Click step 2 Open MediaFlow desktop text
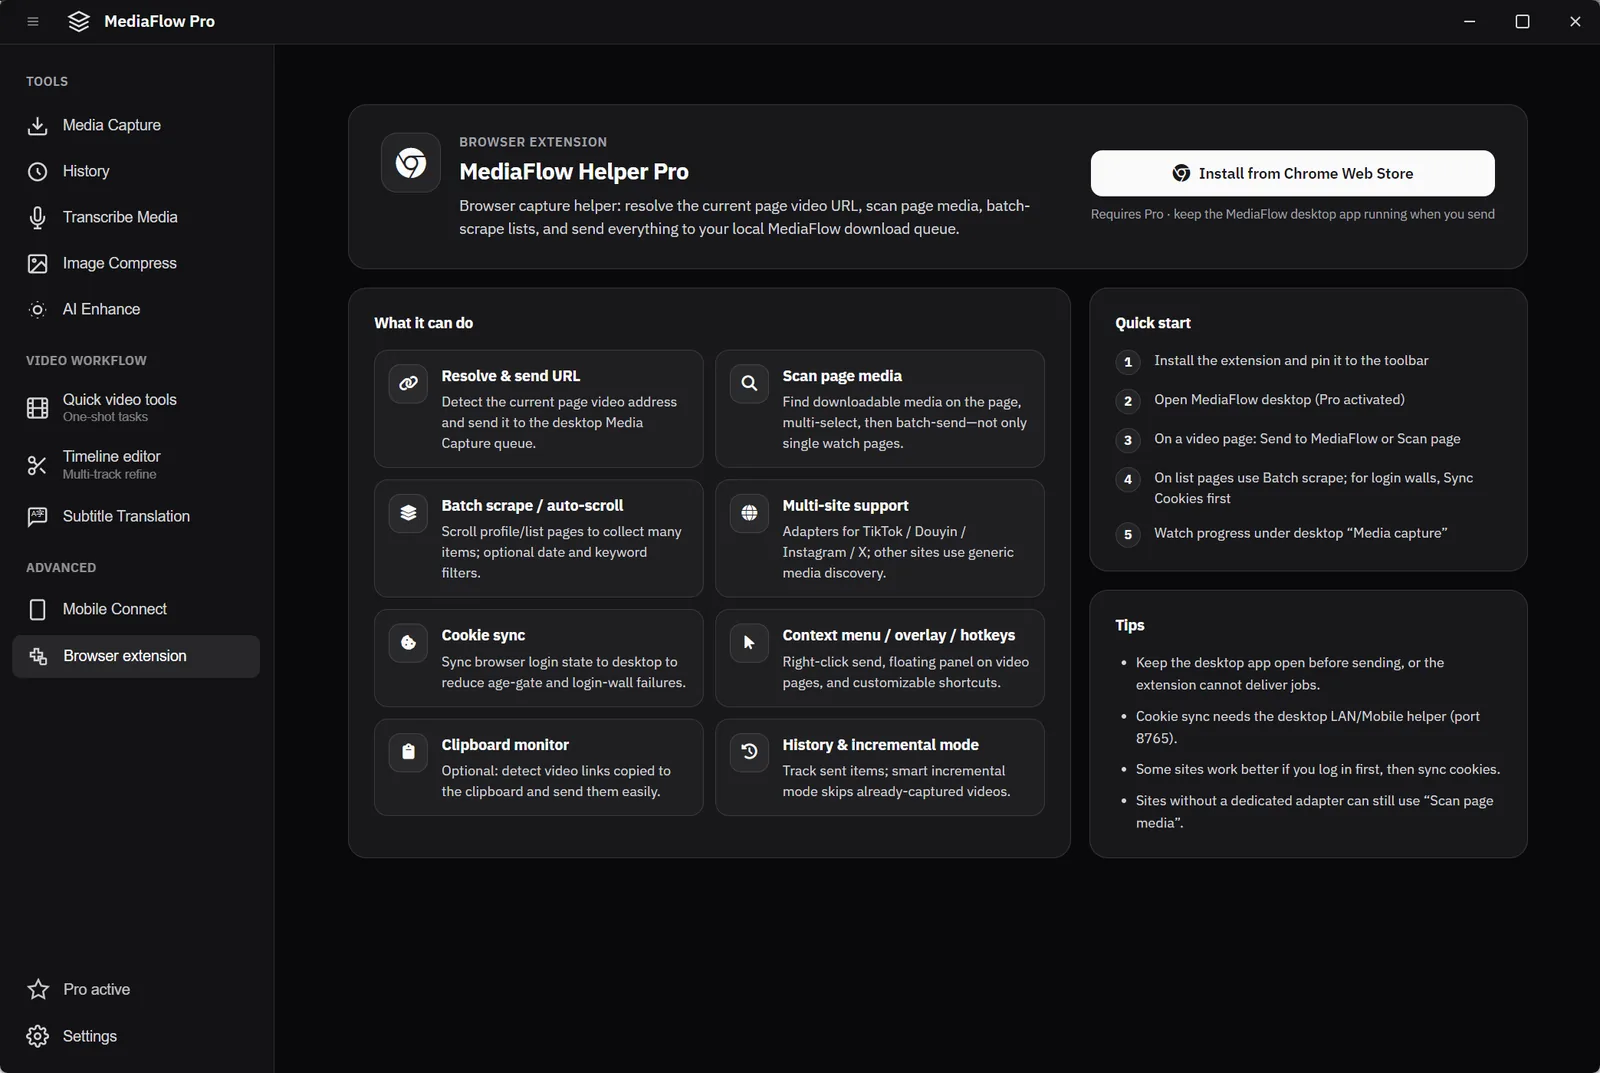1600x1073 pixels. click(x=1279, y=400)
